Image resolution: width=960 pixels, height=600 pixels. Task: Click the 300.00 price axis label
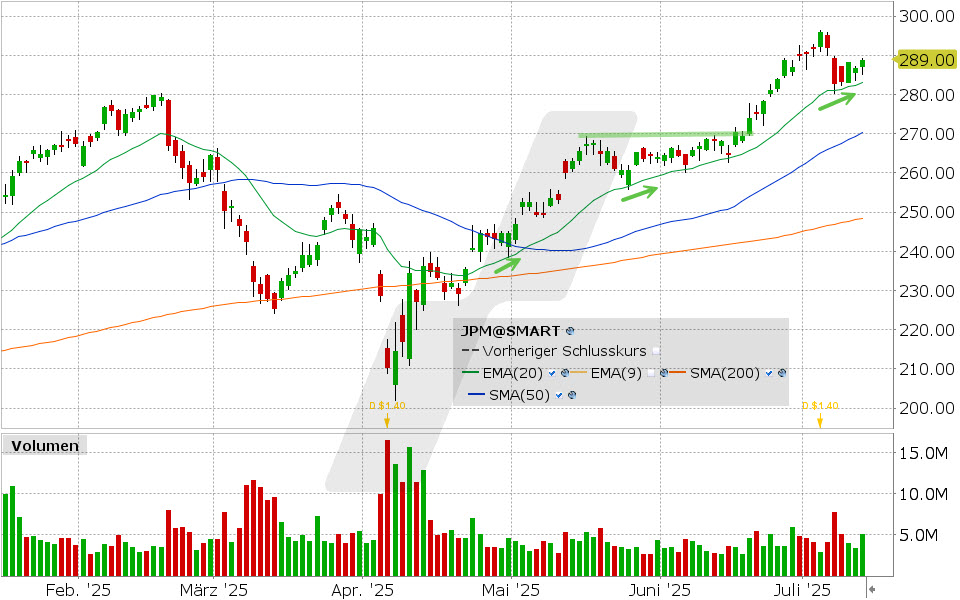pyautogui.click(x=926, y=16)
